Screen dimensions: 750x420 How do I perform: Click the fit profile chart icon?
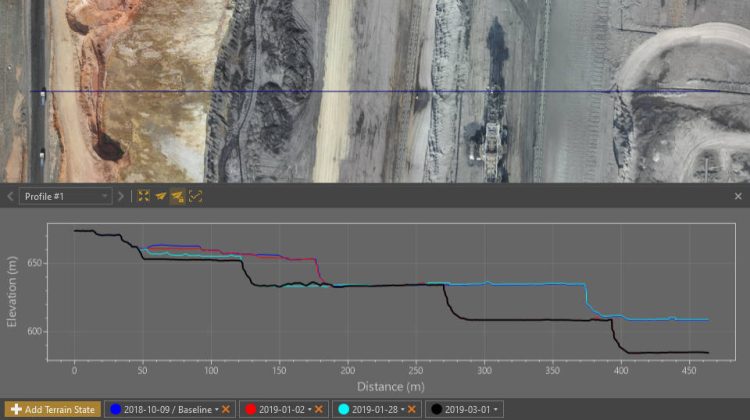pos(195,196)
